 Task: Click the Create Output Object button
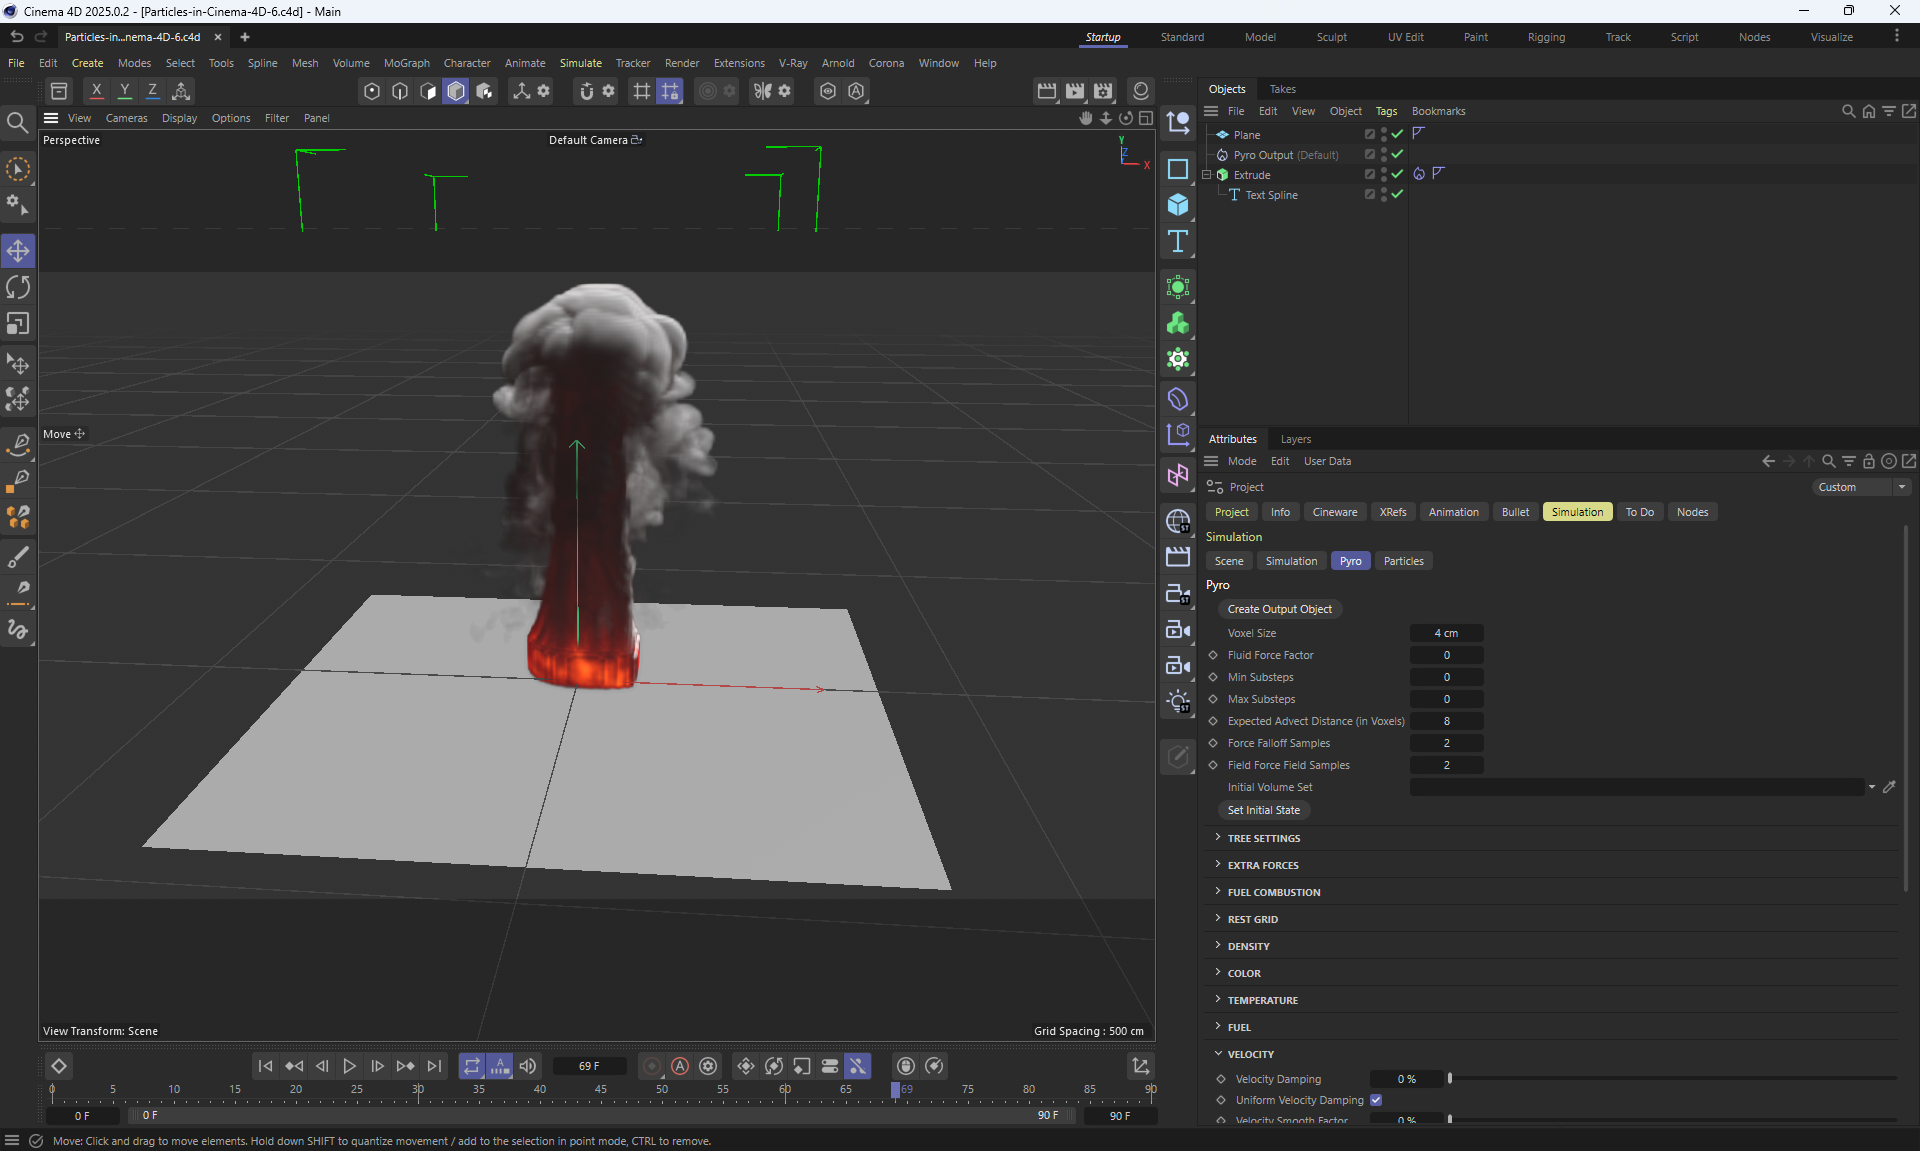click(x=1279, y=609)
